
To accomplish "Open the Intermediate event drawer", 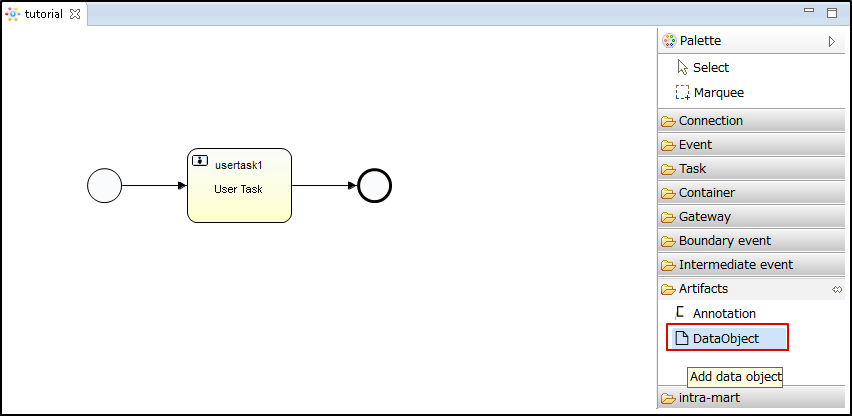I will point(752,264).
